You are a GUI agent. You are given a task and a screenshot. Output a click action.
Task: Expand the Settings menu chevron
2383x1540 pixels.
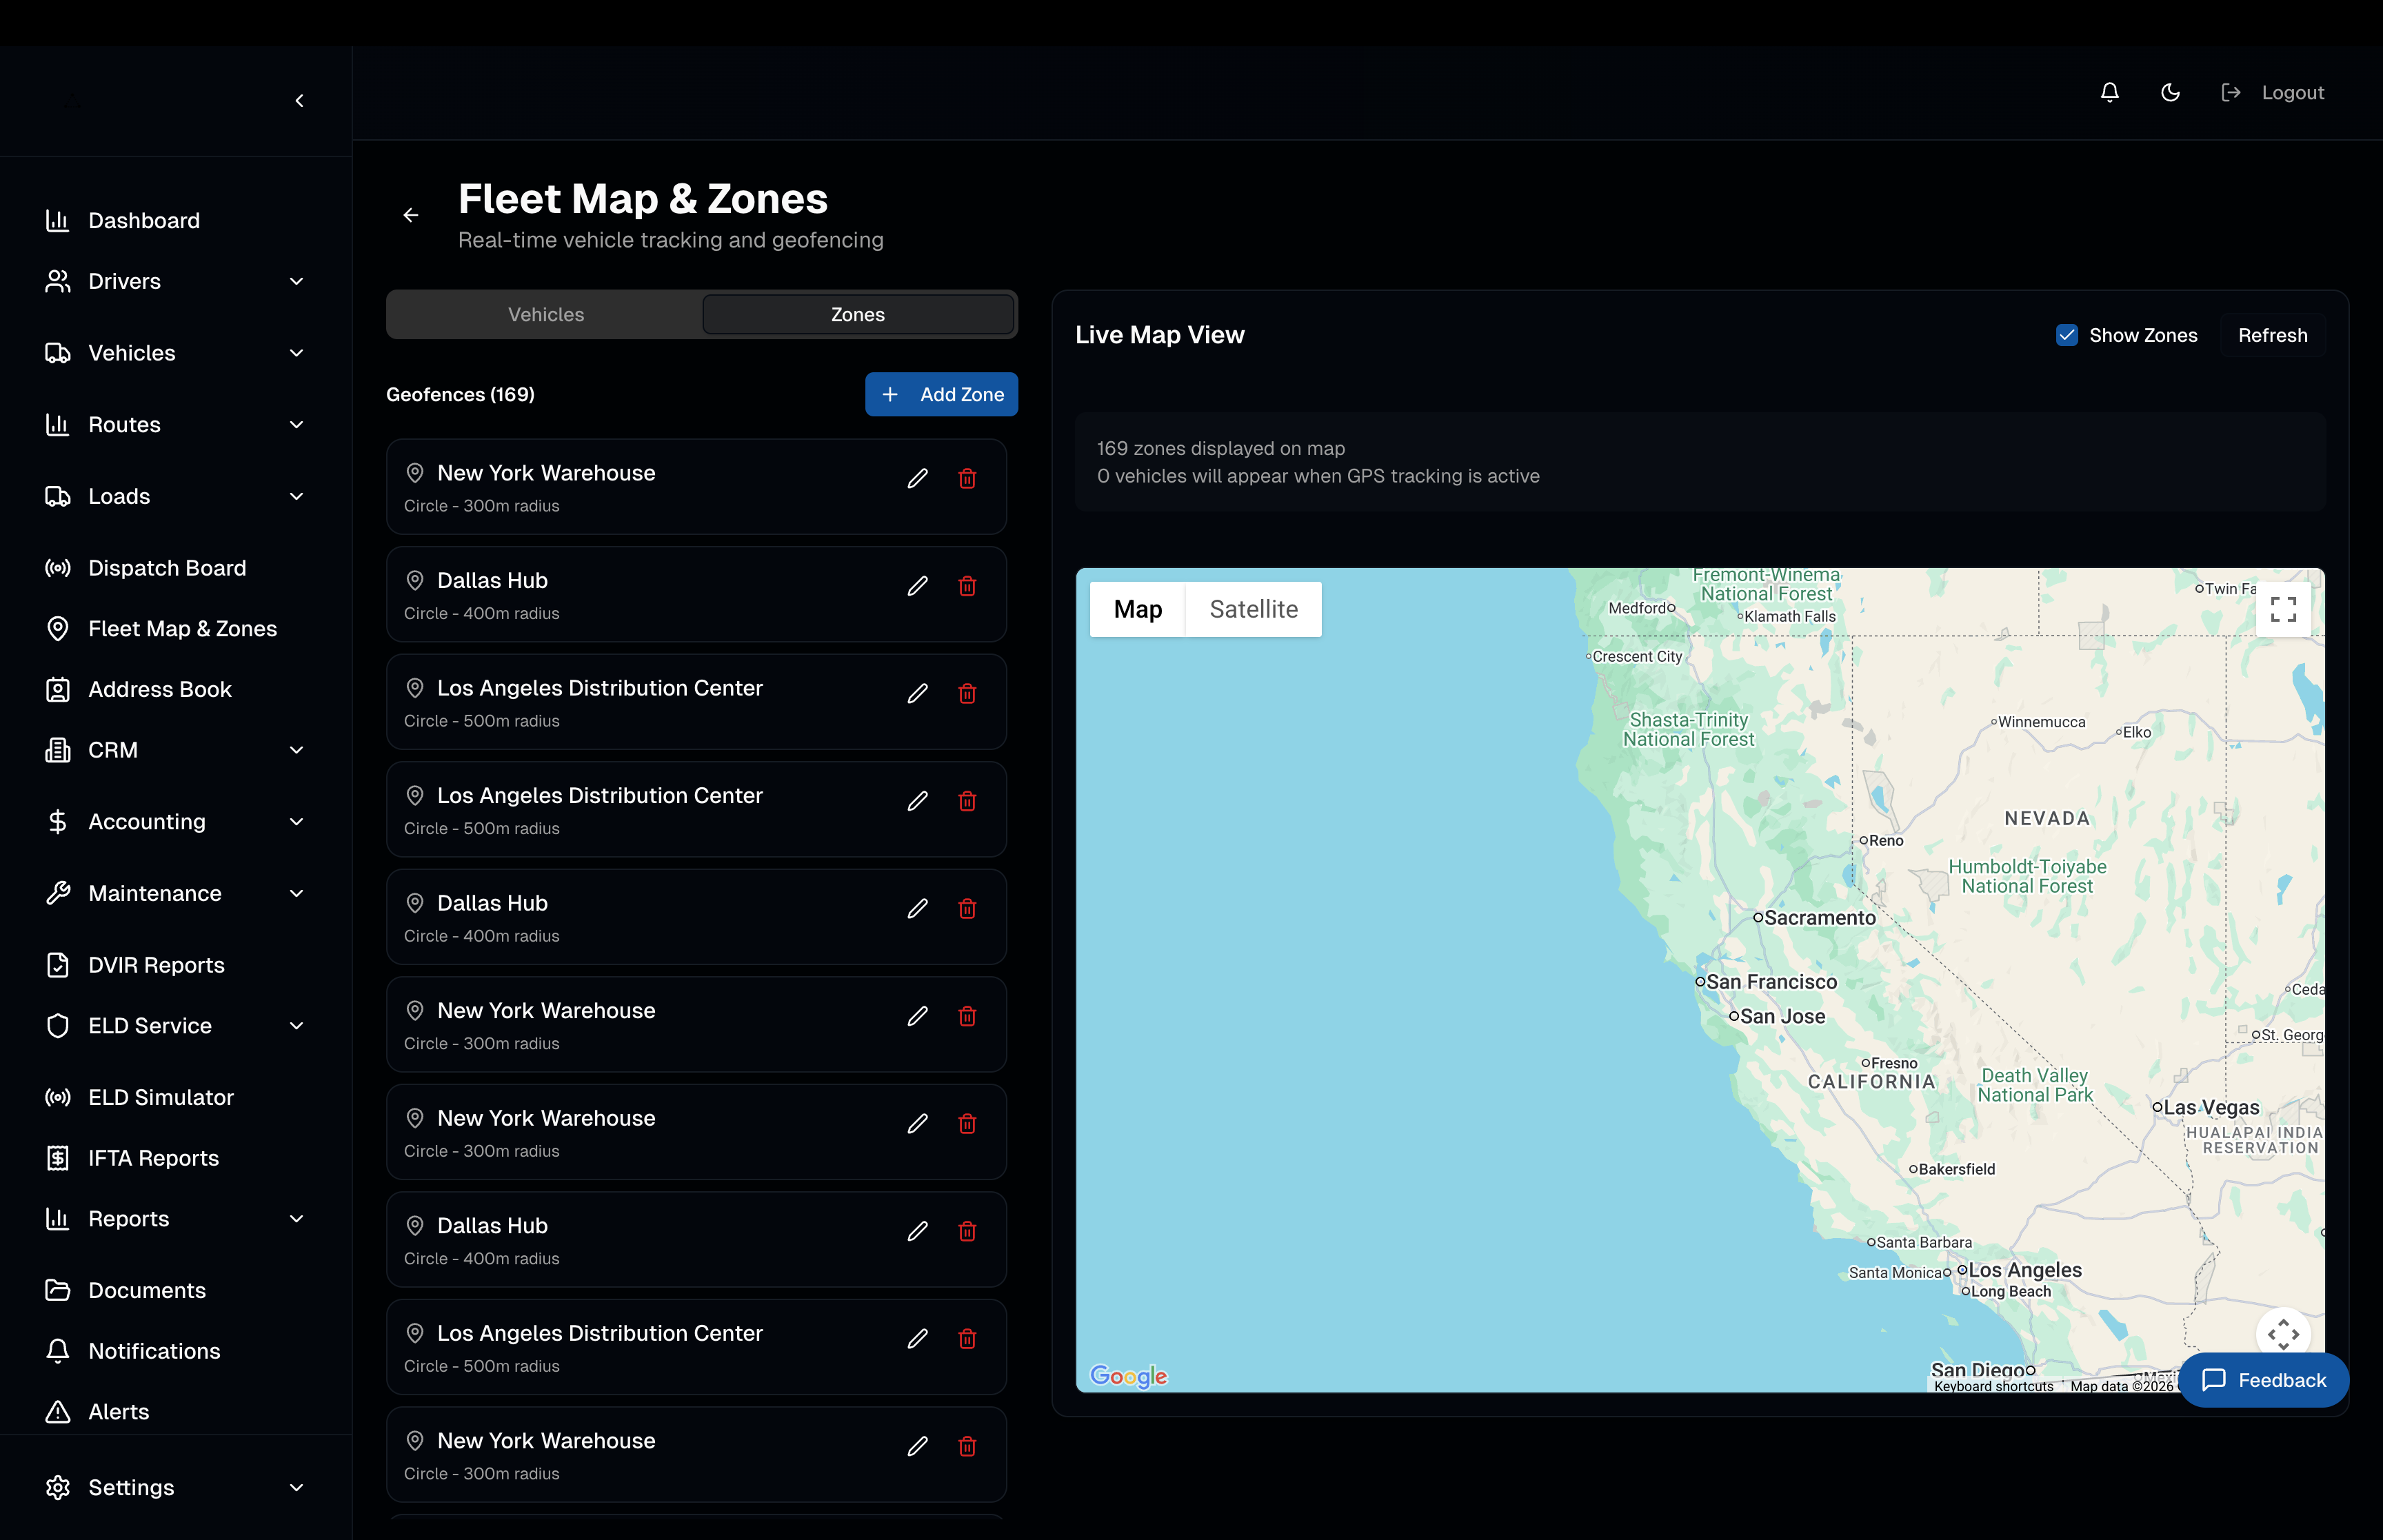tap(296, 1487)
